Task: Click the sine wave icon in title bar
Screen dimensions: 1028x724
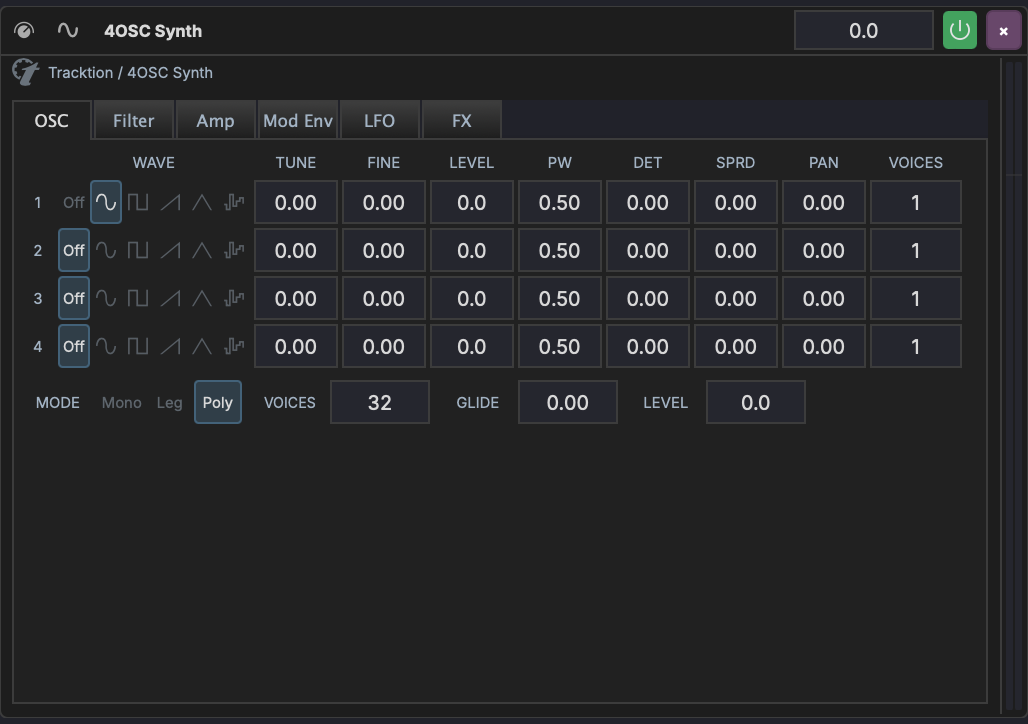Action: [67, 30]
